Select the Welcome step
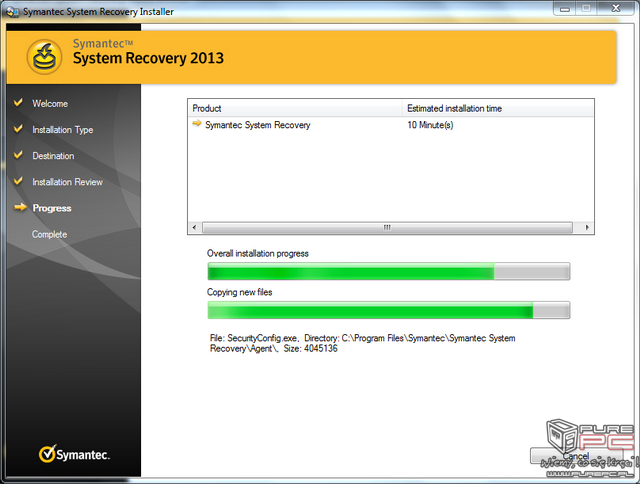 coord(50,104)
